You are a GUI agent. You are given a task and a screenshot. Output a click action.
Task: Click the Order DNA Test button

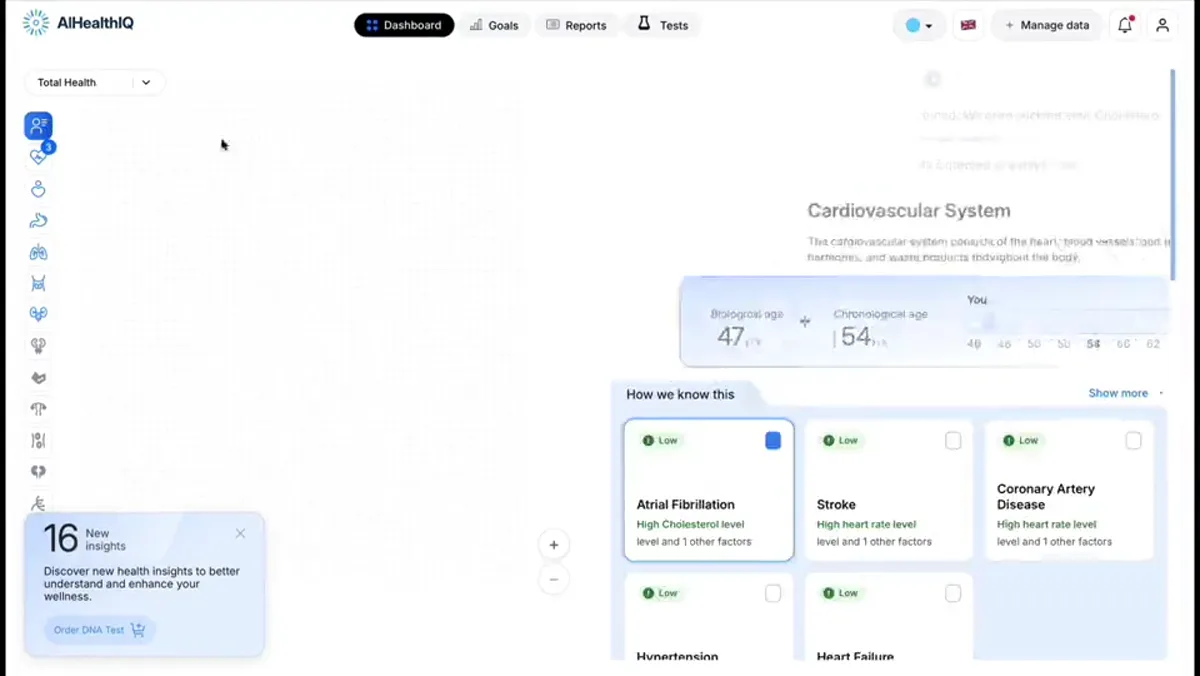pos(100,630)
